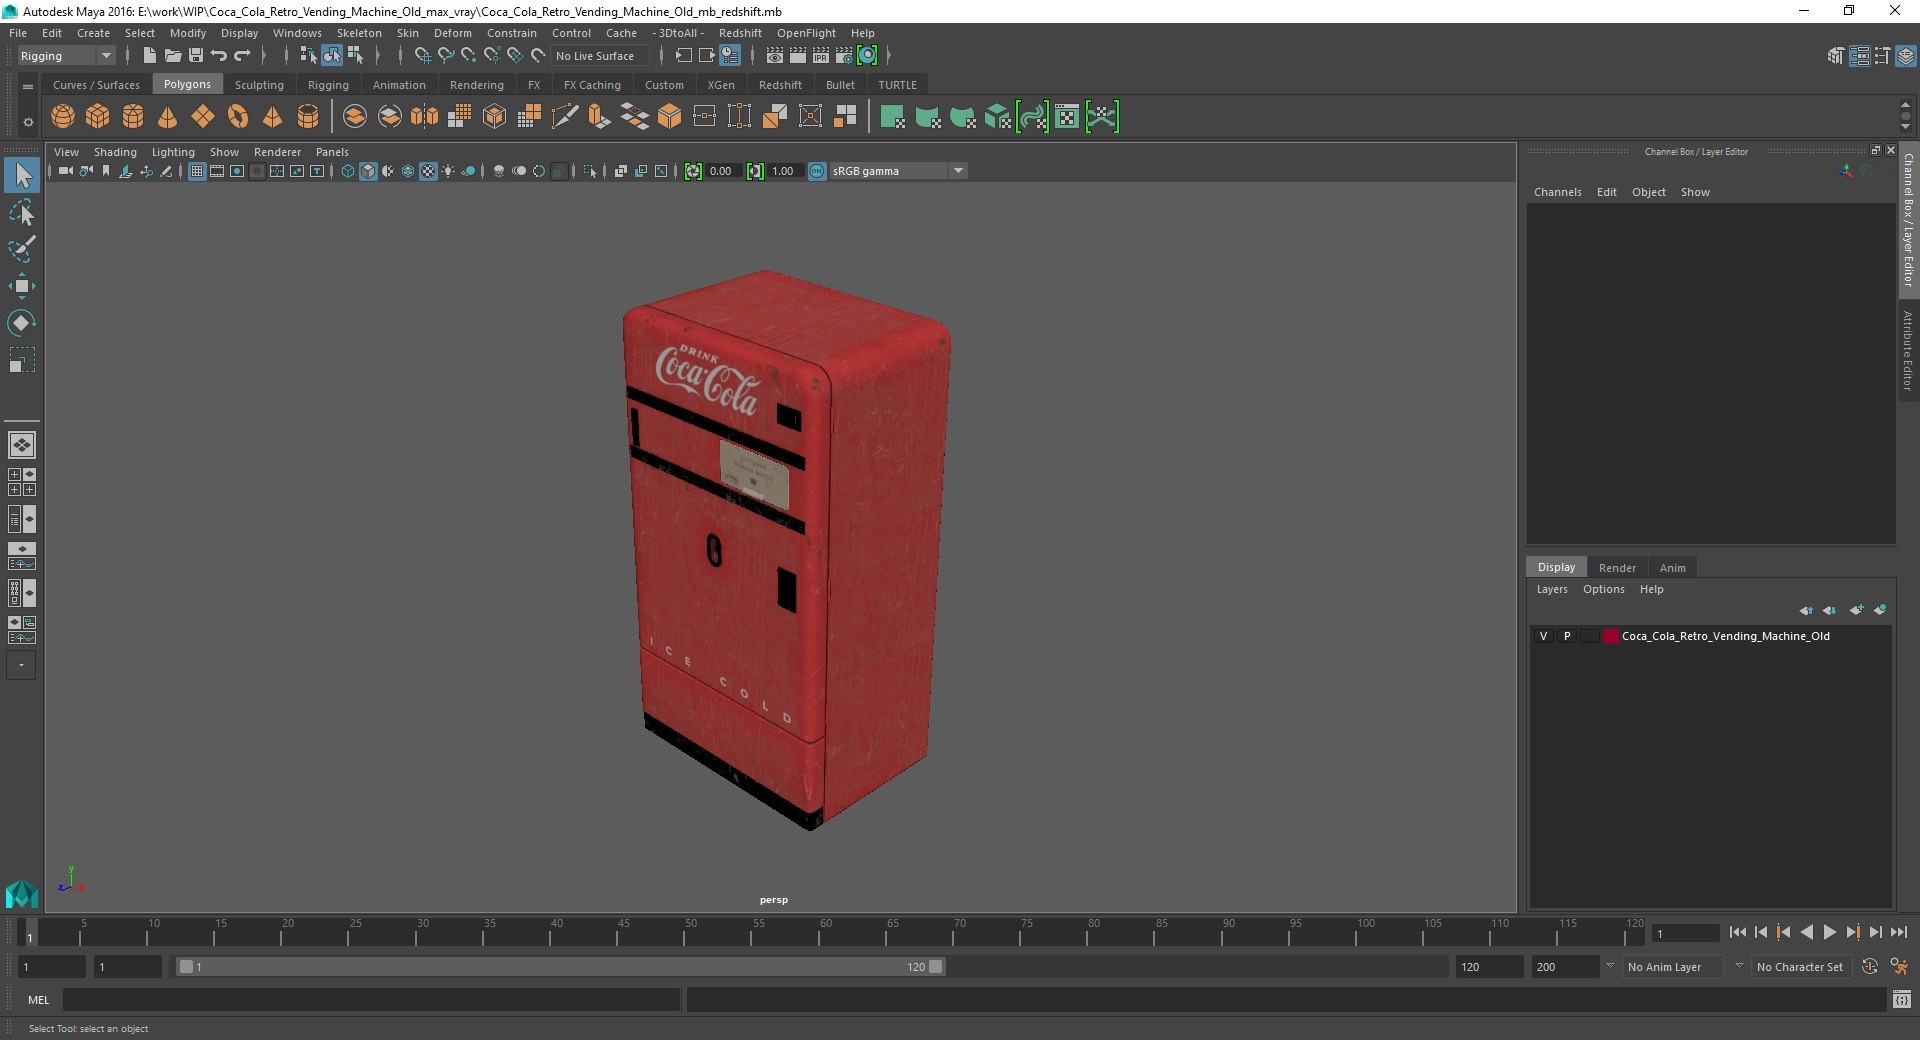Click the time range slider bar

[560, 967]
